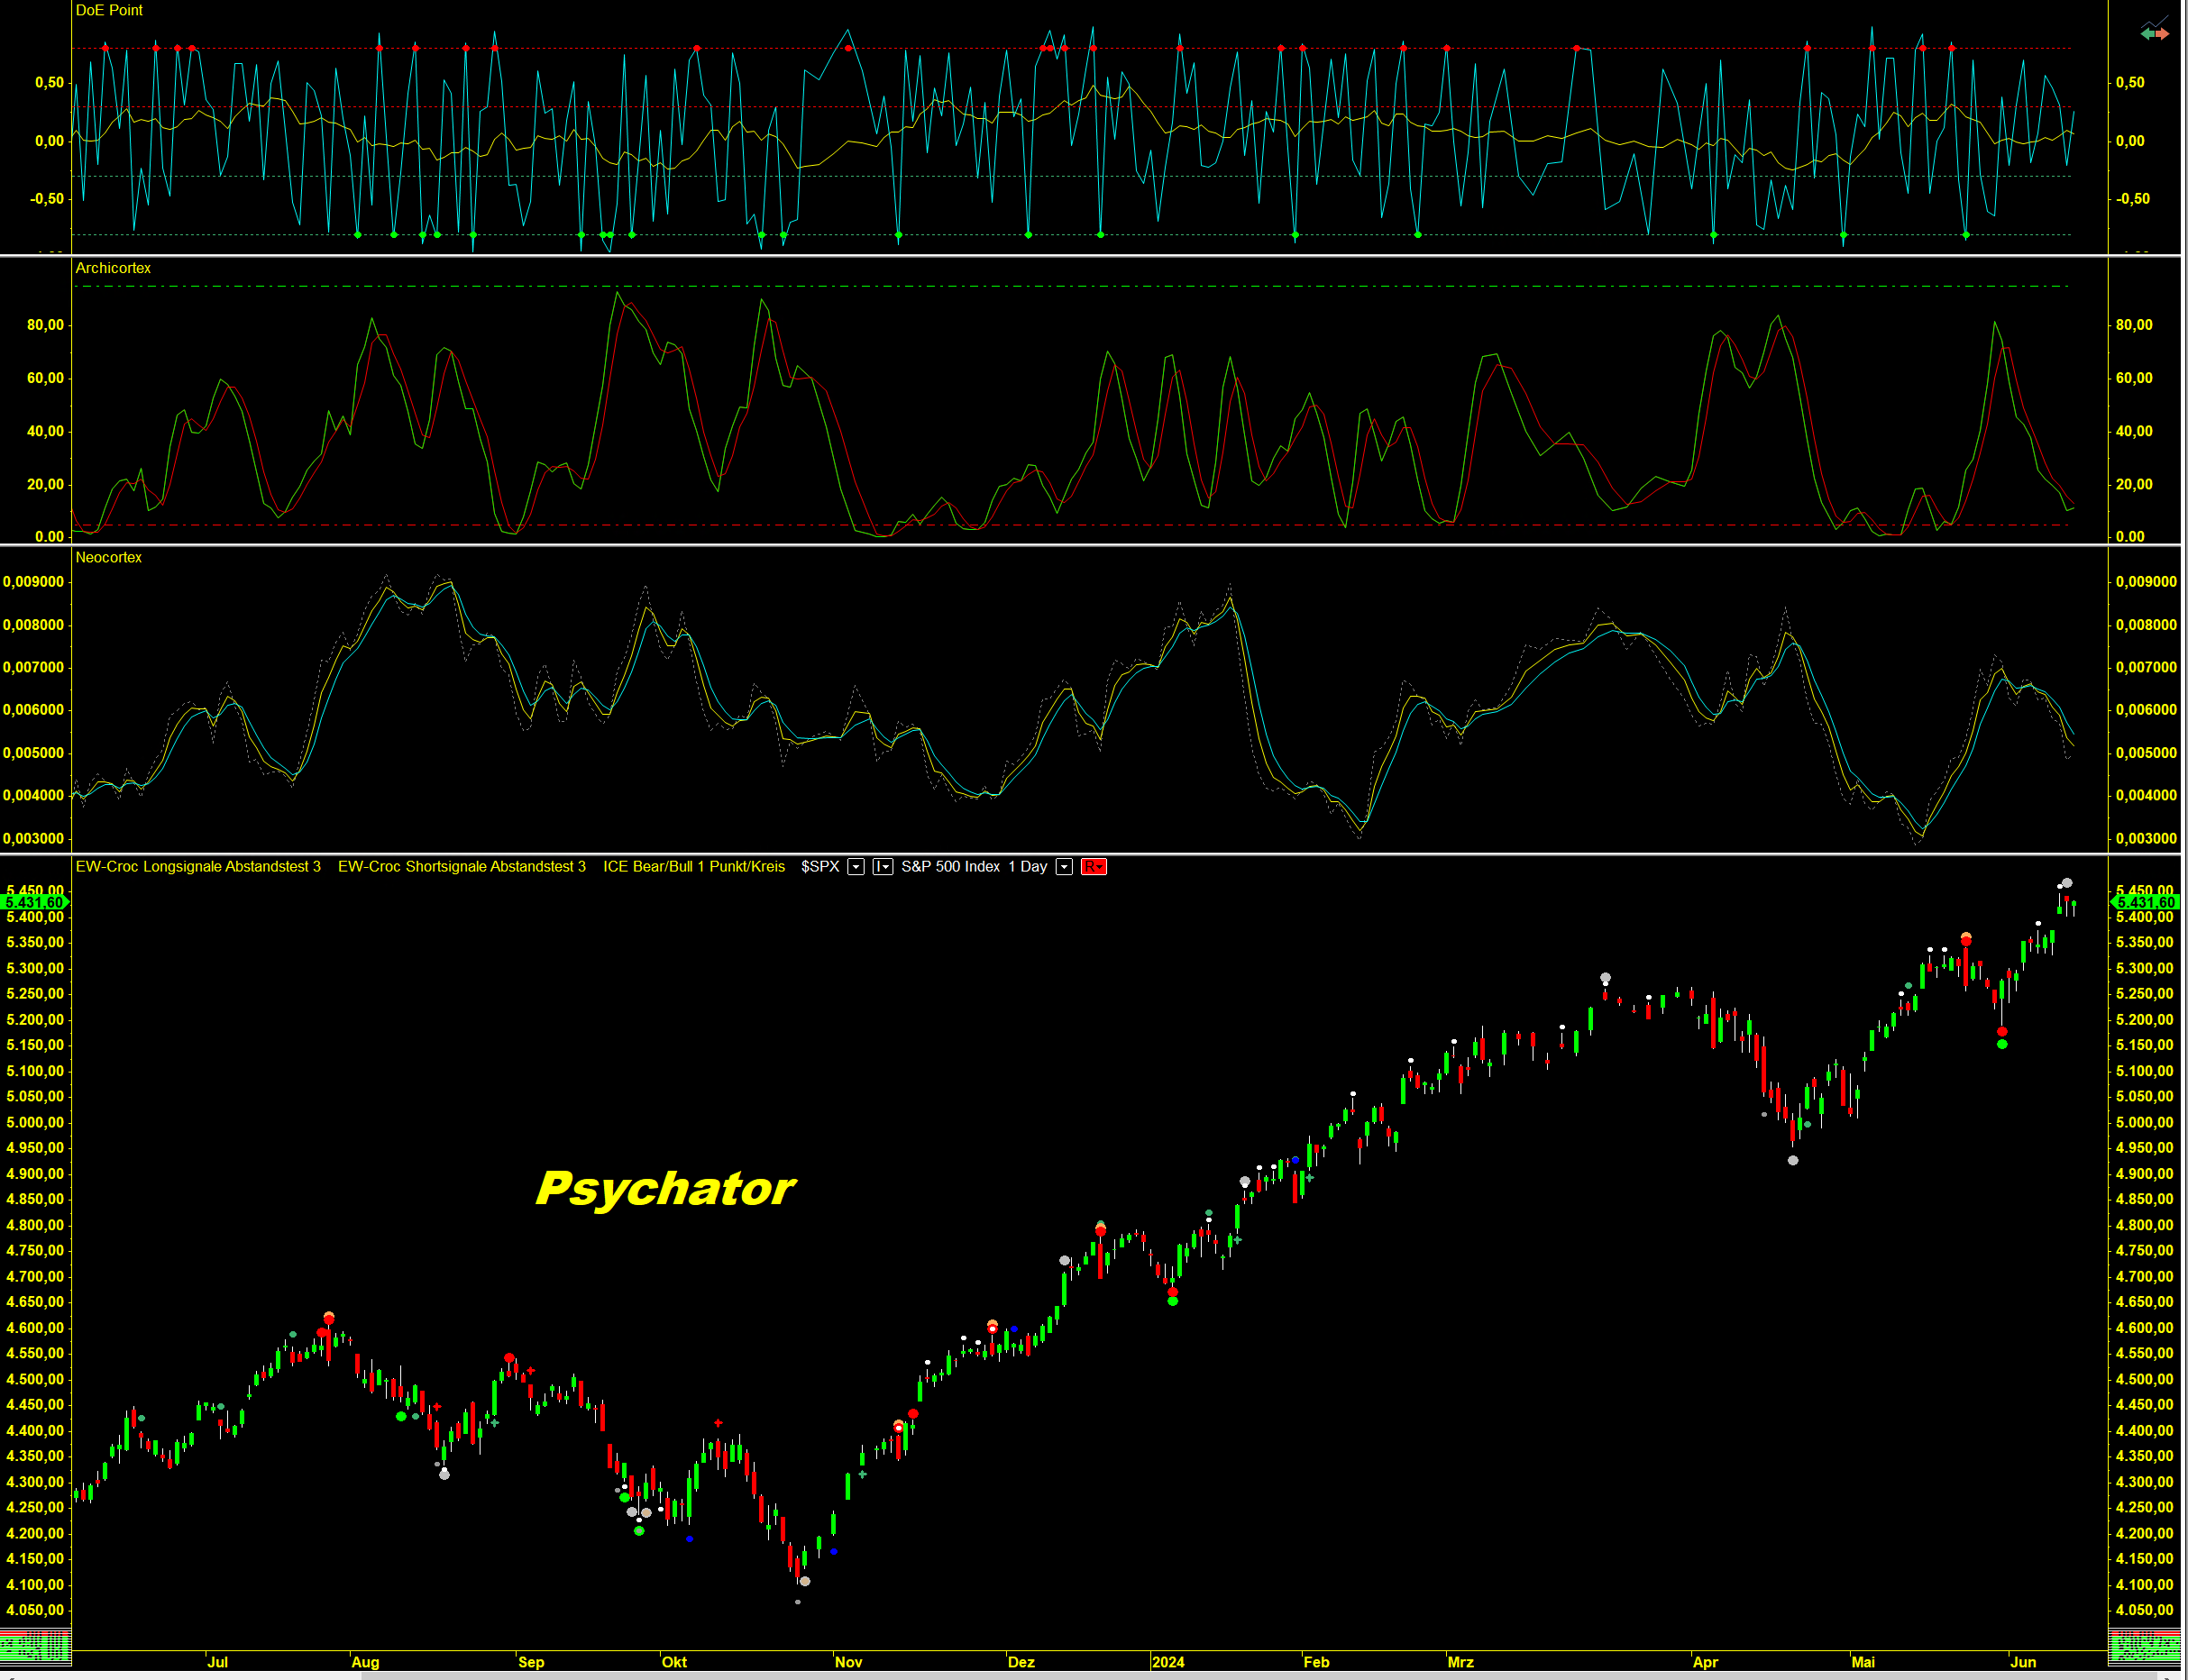Select the EW-Croc Shortsignale Abstandstest 3 label

[x=461, y=867]
